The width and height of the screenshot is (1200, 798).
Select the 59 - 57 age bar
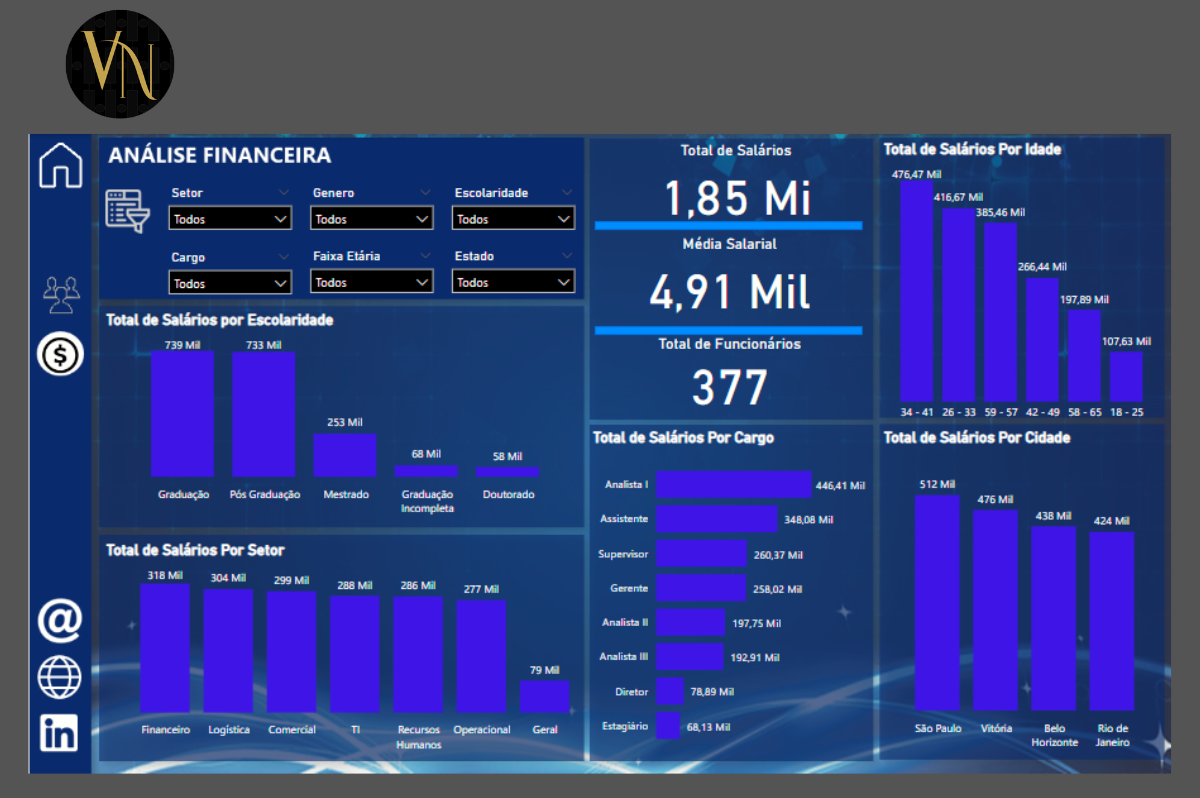pos(1000,312)
